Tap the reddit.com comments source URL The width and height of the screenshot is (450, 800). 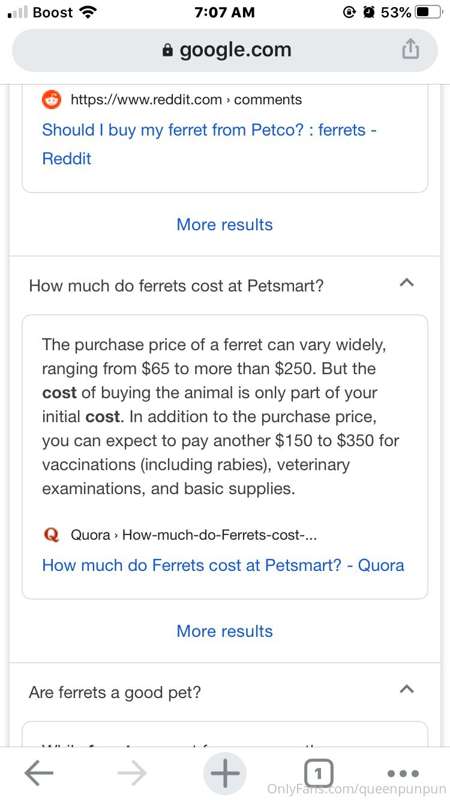coord(186,99)
